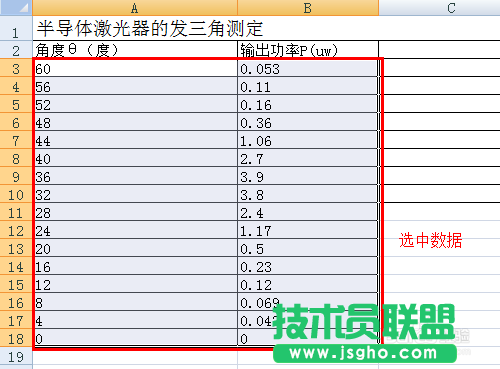Select row 19 header
The height and width of the screenshot is (369, 500).
16,356
